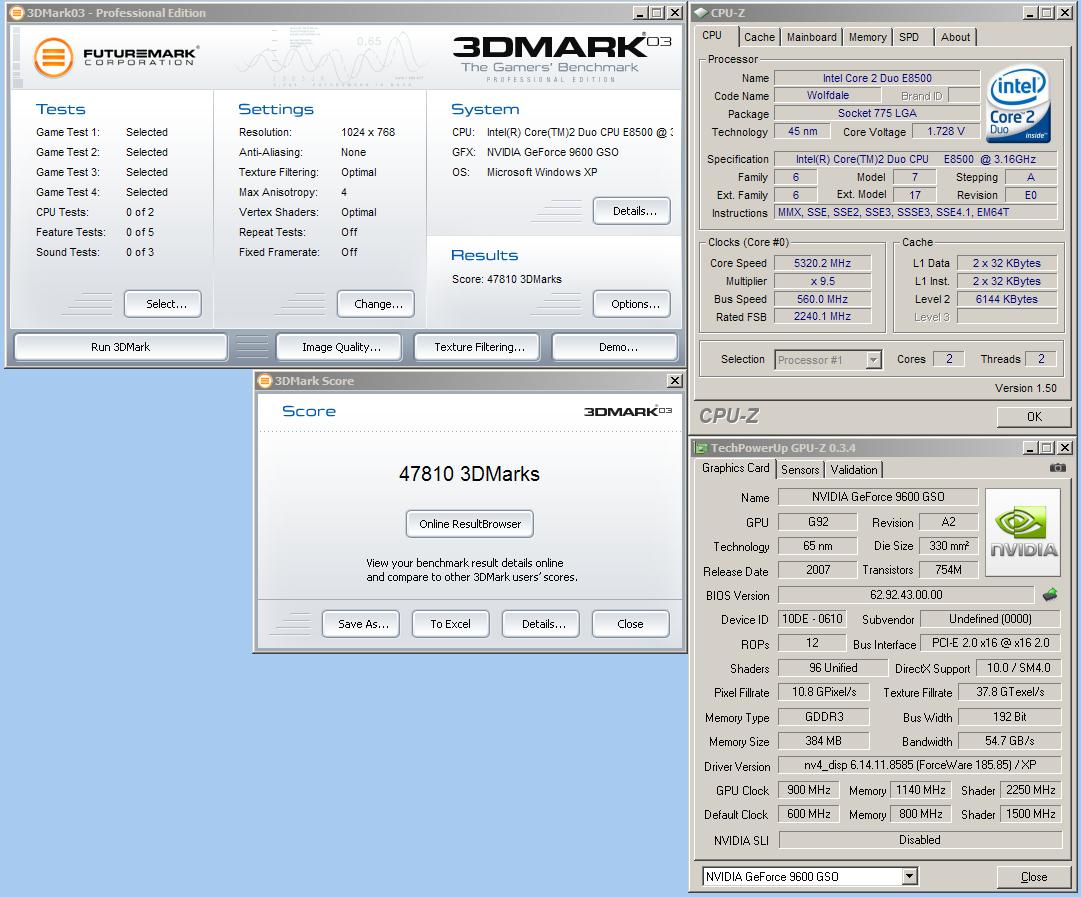Click the Memory Size value 384 MB
The image size is (1081, 897).
tap(824, 741)
